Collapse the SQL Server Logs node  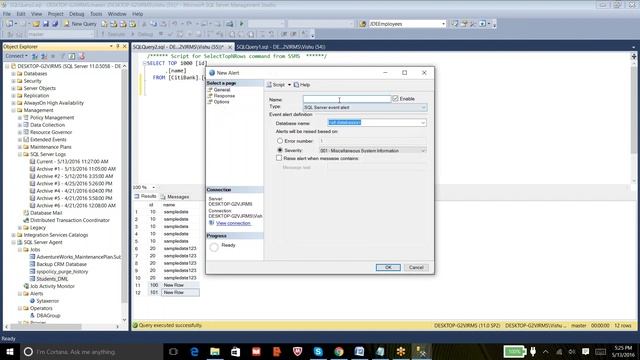20,154
